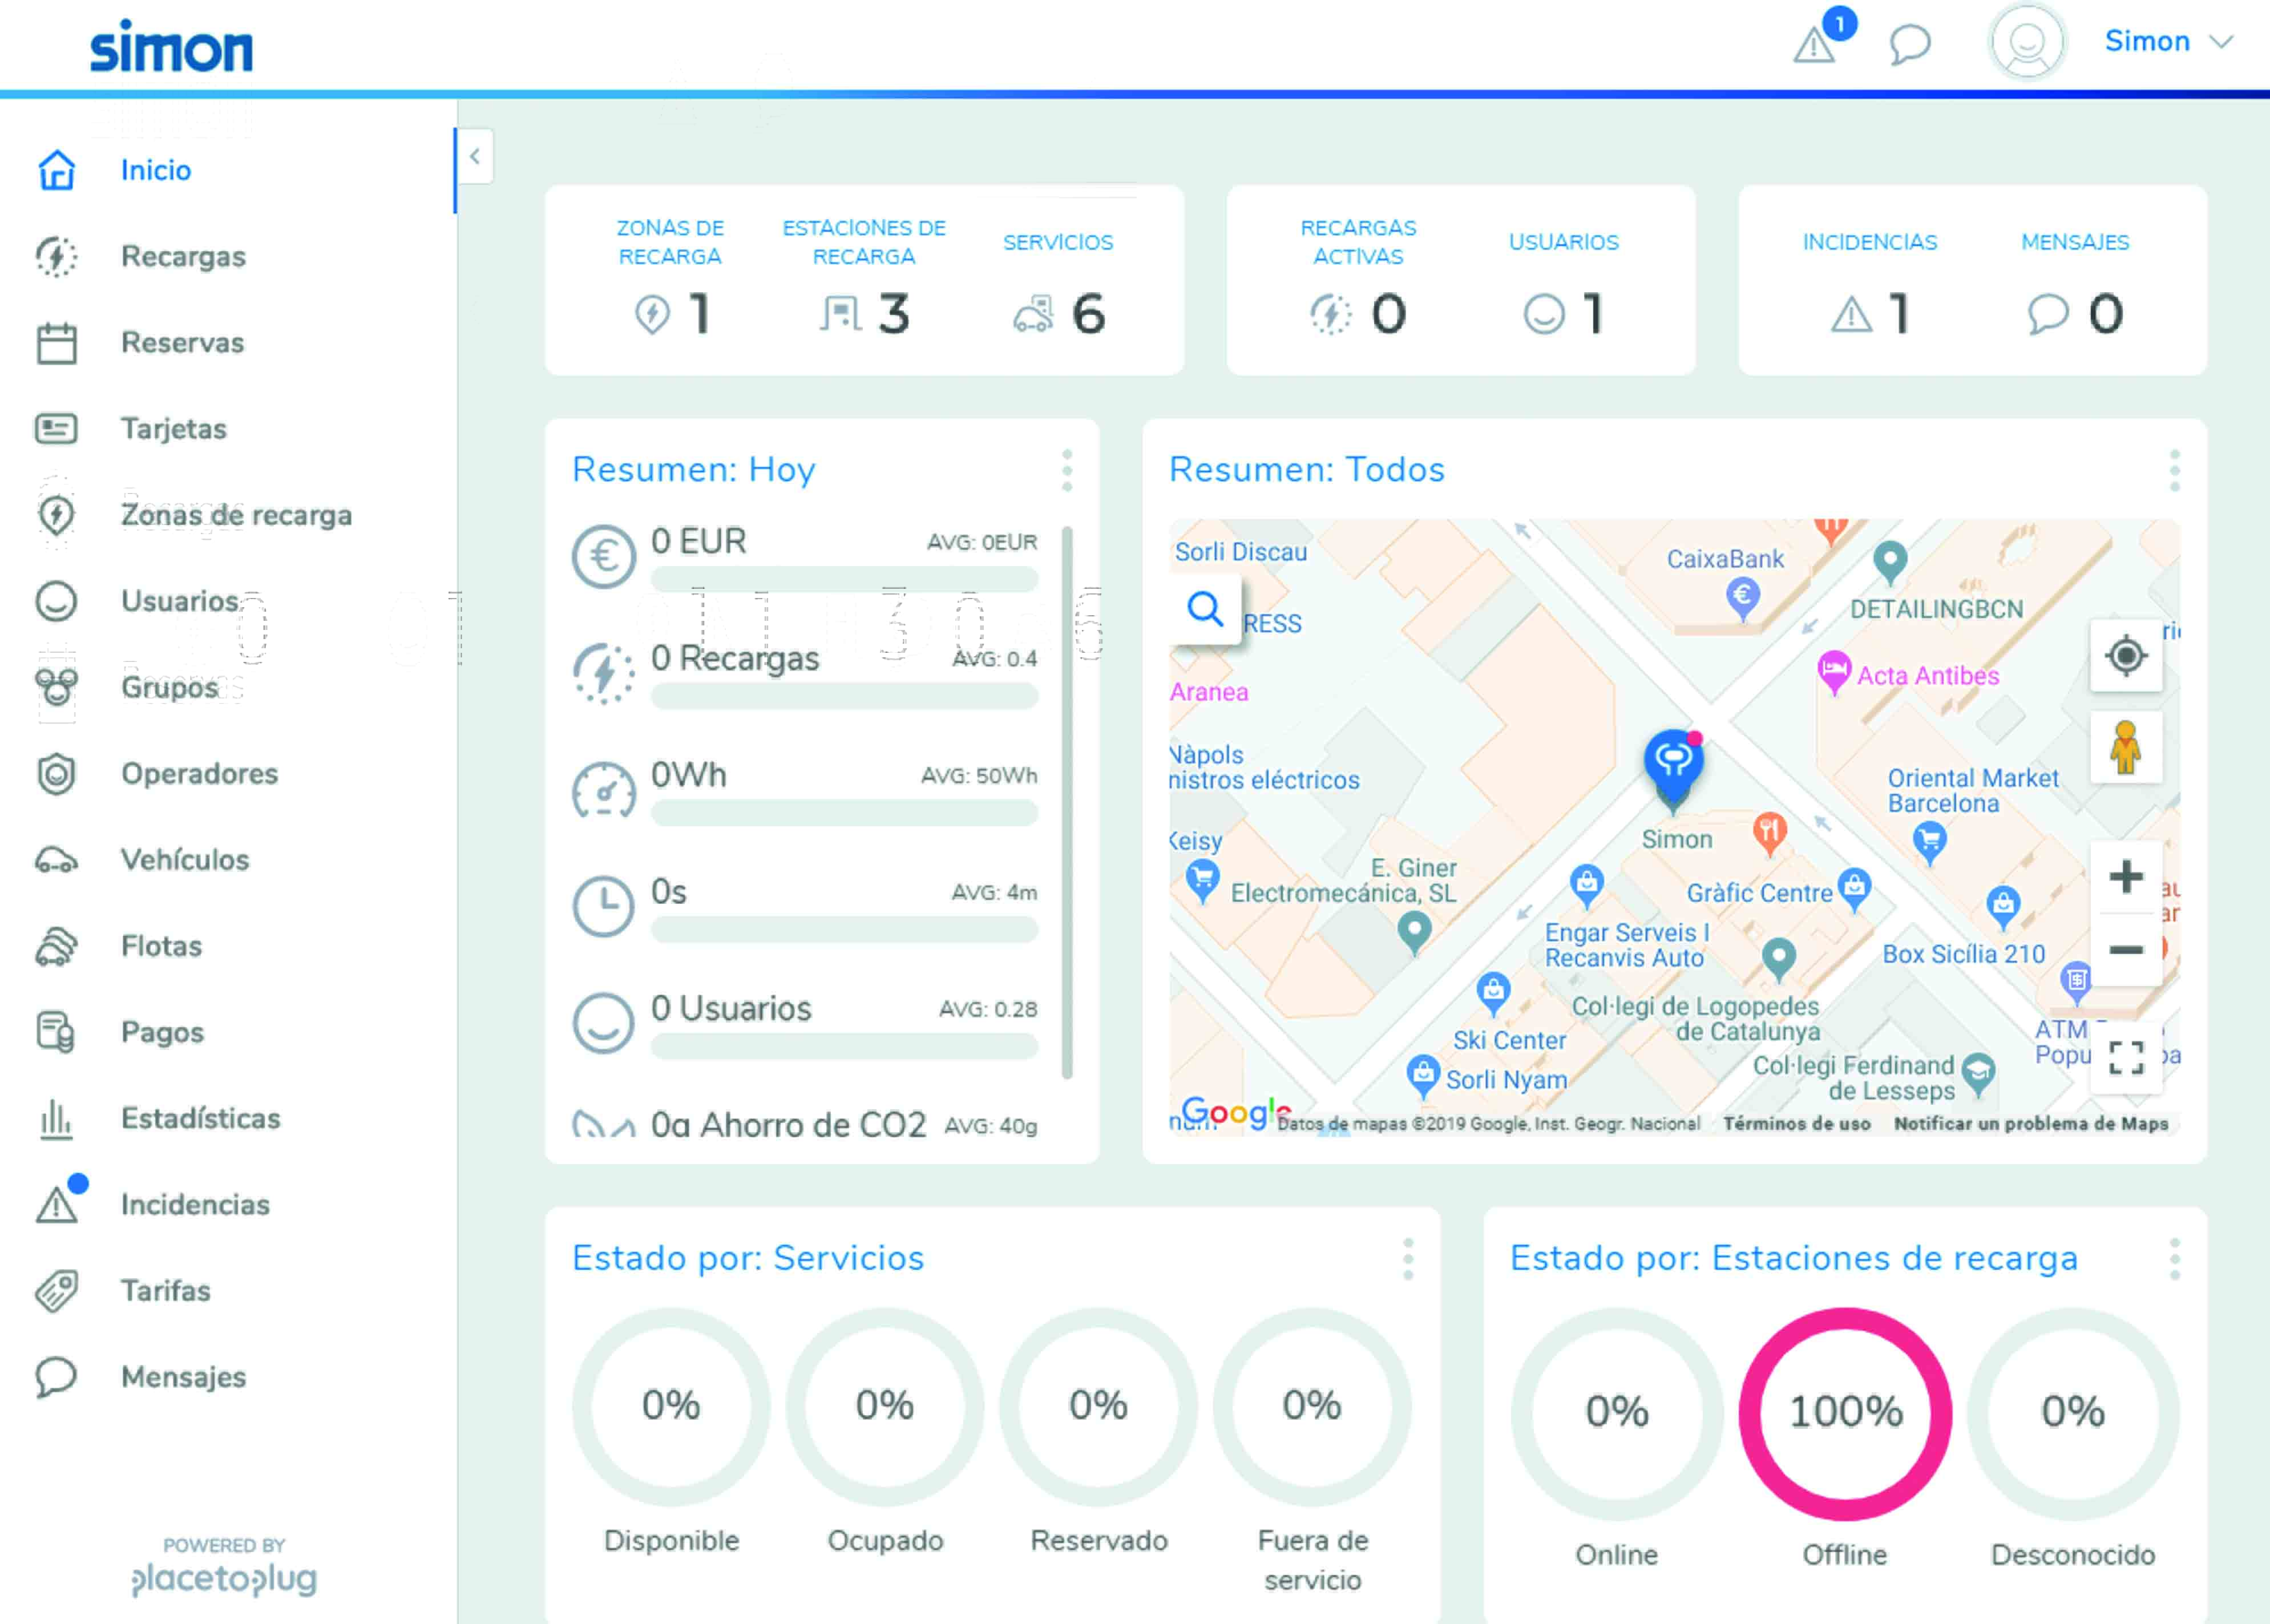
Task: Toggle map fullscreen view
Action: point(2126,1058)
